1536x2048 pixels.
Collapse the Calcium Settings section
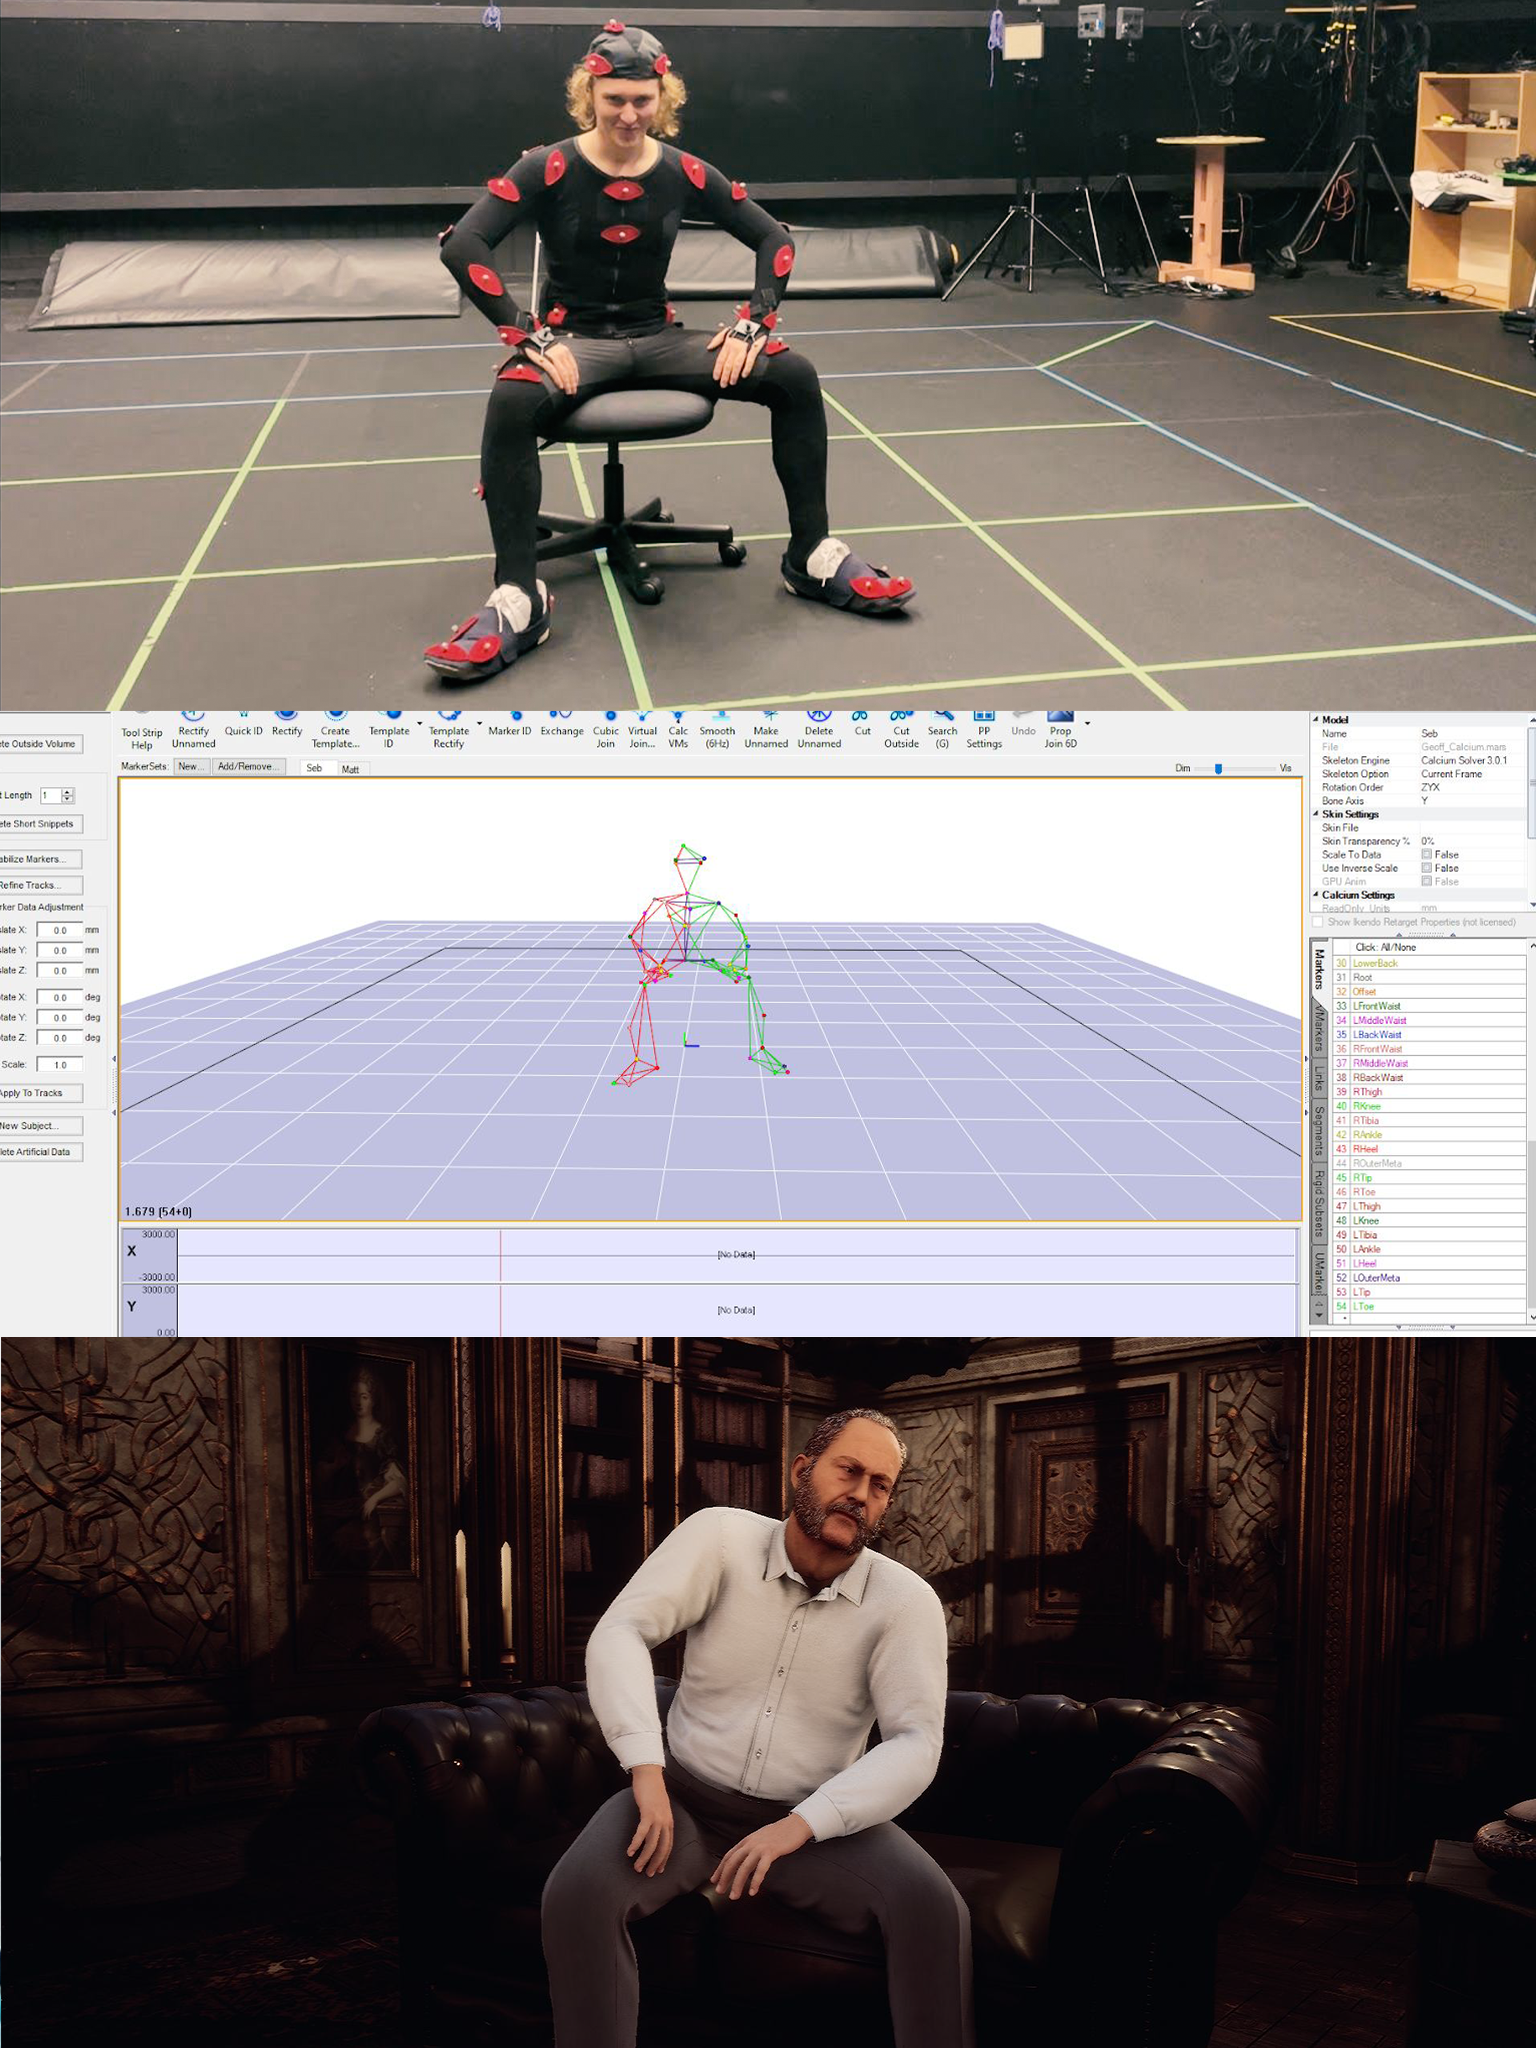pyautogui.click(x=1316, y=895)
